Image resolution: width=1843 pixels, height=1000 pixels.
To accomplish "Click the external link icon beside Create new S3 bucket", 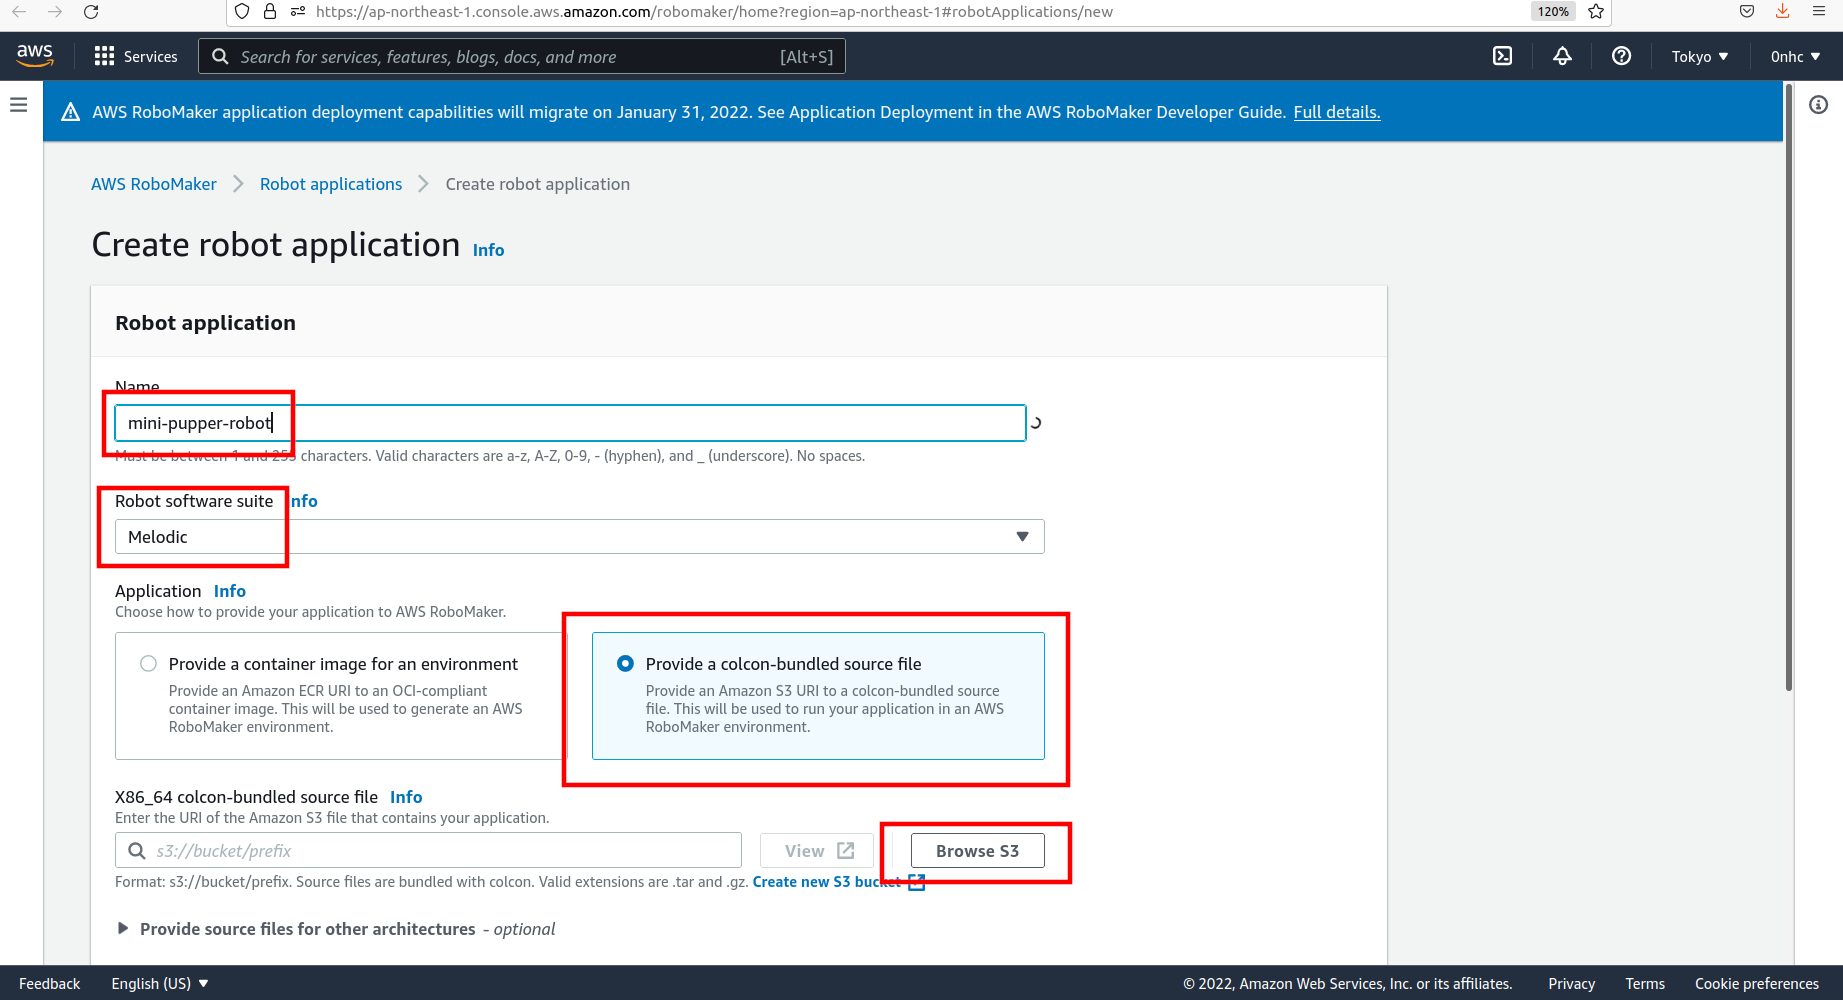I will pyautogui.click(x=916, y=882).
